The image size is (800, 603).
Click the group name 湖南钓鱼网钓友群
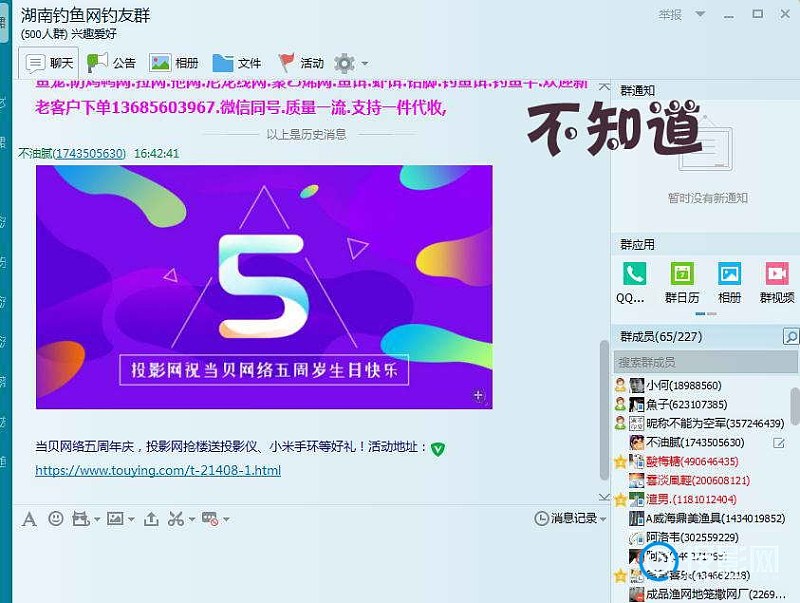pos(85,16)
